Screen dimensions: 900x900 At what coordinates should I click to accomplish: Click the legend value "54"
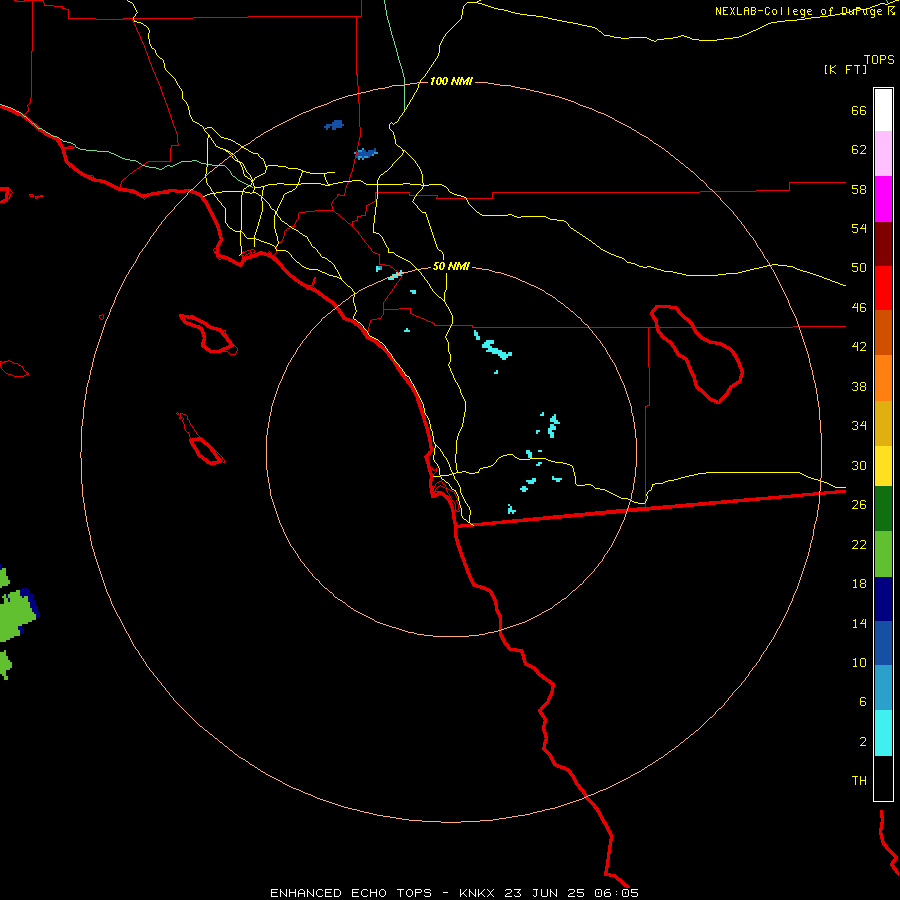859,228
